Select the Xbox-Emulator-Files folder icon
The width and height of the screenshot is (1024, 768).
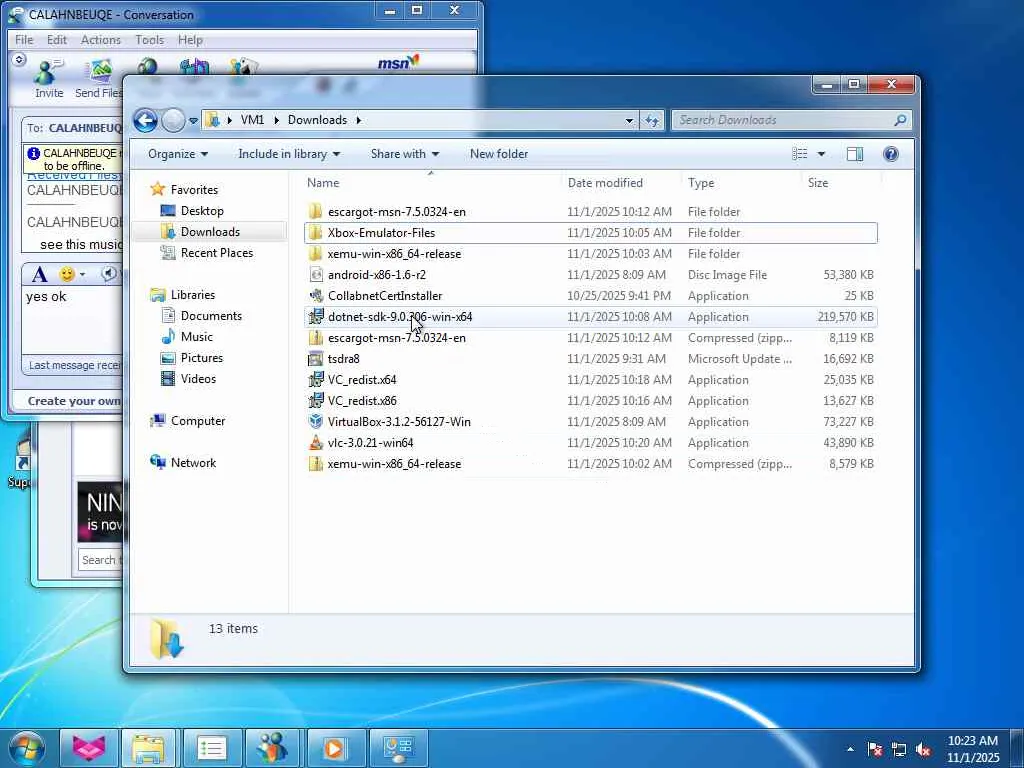pyautogui.click(x=315, y=232)
